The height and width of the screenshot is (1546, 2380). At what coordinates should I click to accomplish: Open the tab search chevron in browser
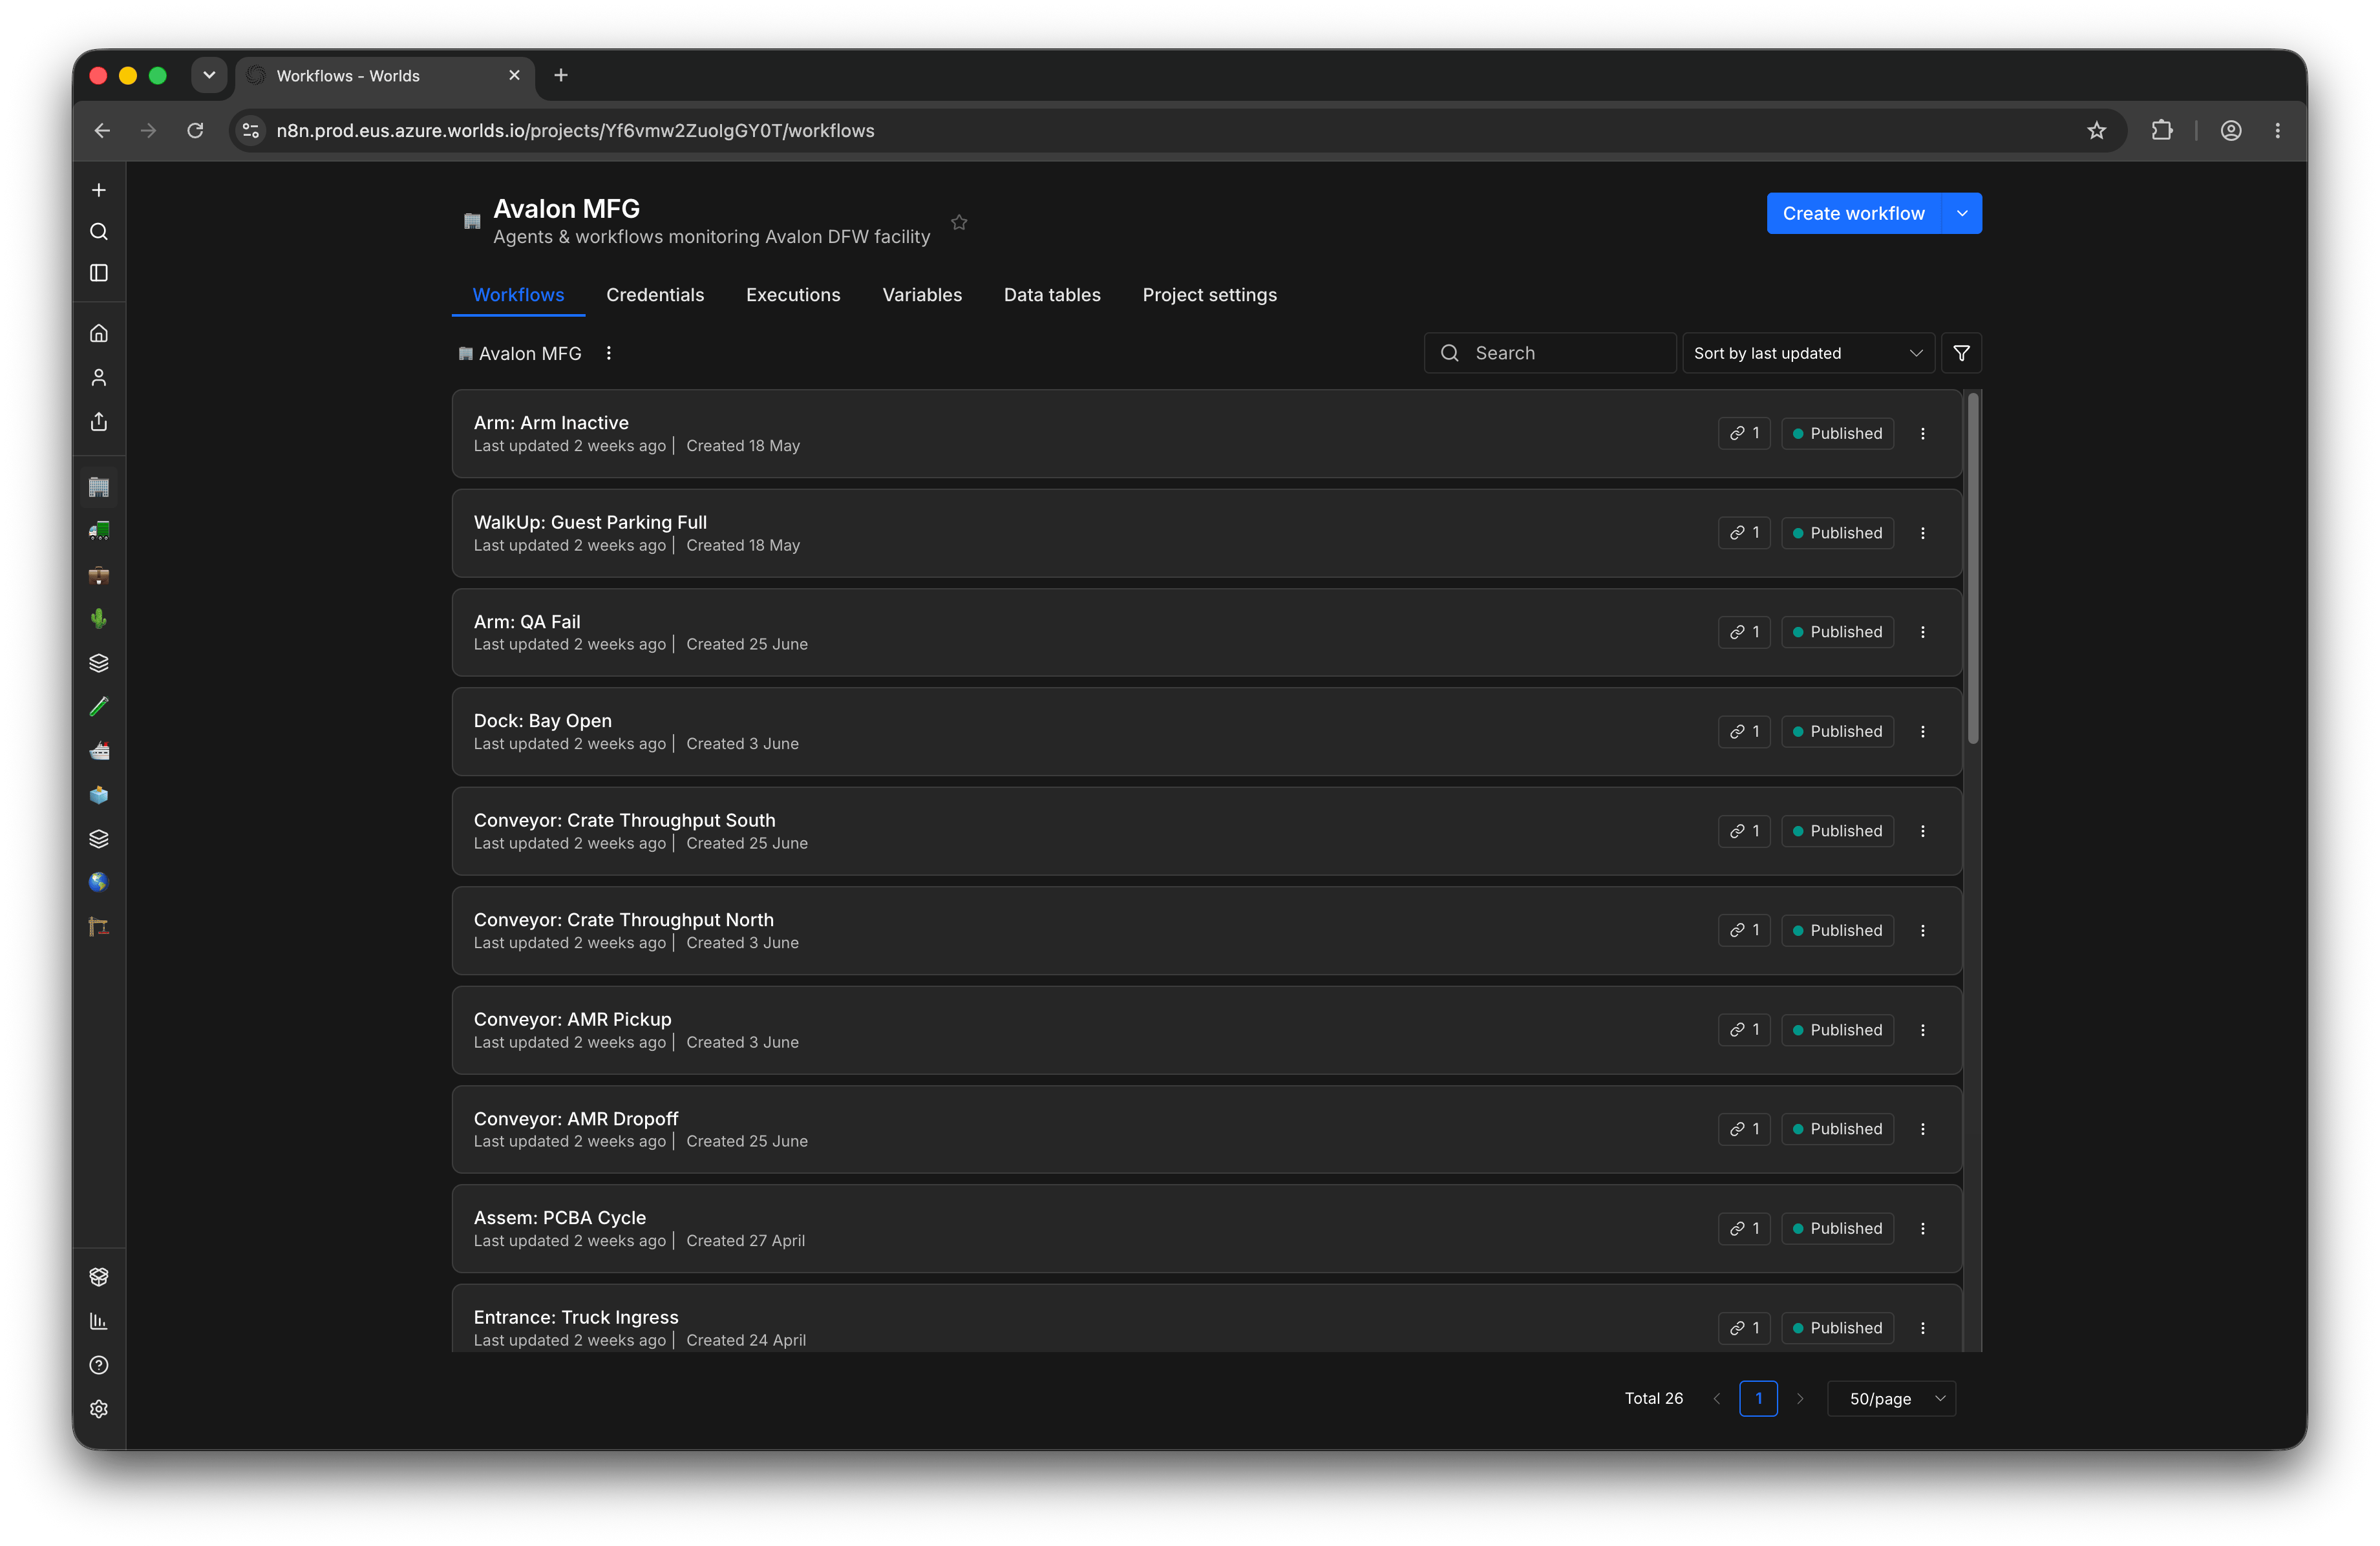point(209,75)
